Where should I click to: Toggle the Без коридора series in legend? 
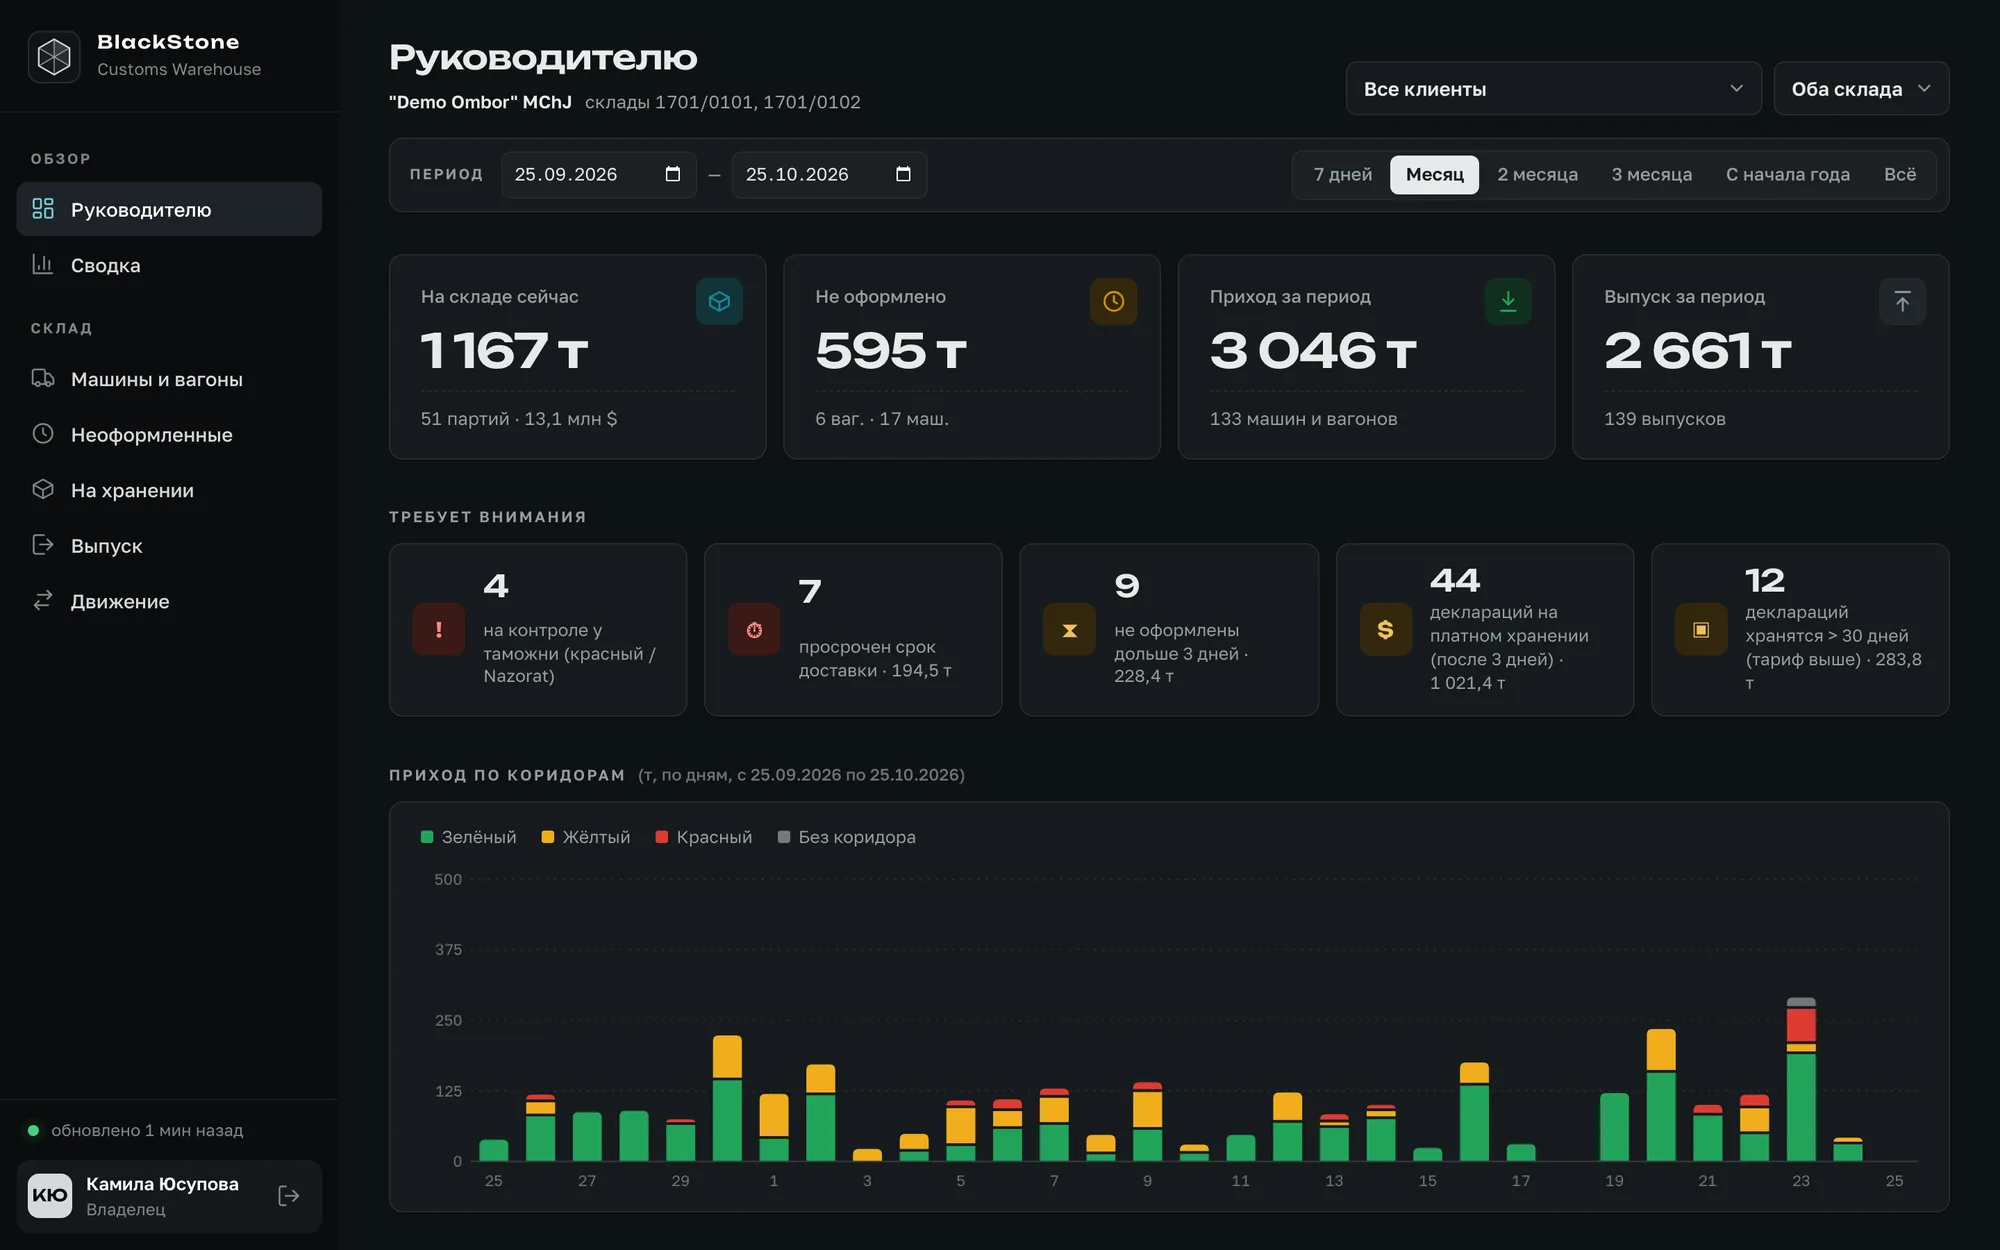tap(847, 837)
